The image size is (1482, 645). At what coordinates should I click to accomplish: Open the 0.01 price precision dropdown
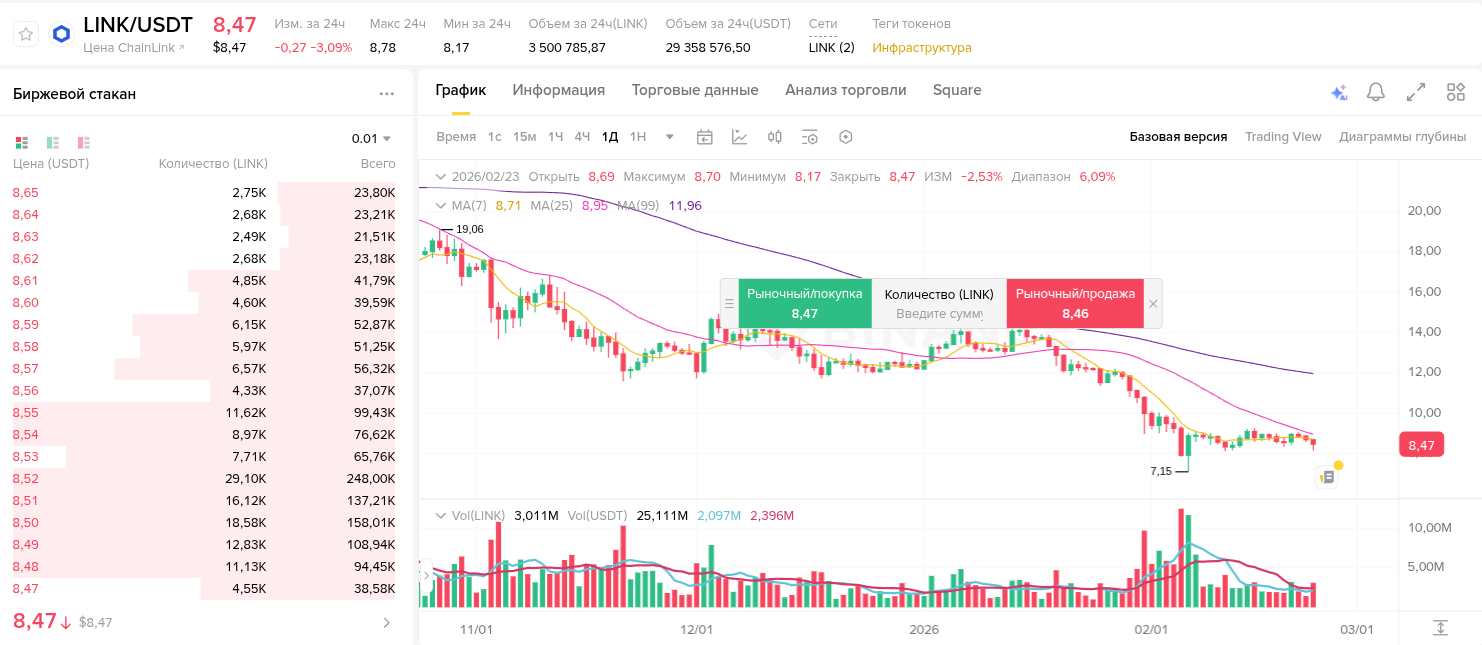coord(371,139)
